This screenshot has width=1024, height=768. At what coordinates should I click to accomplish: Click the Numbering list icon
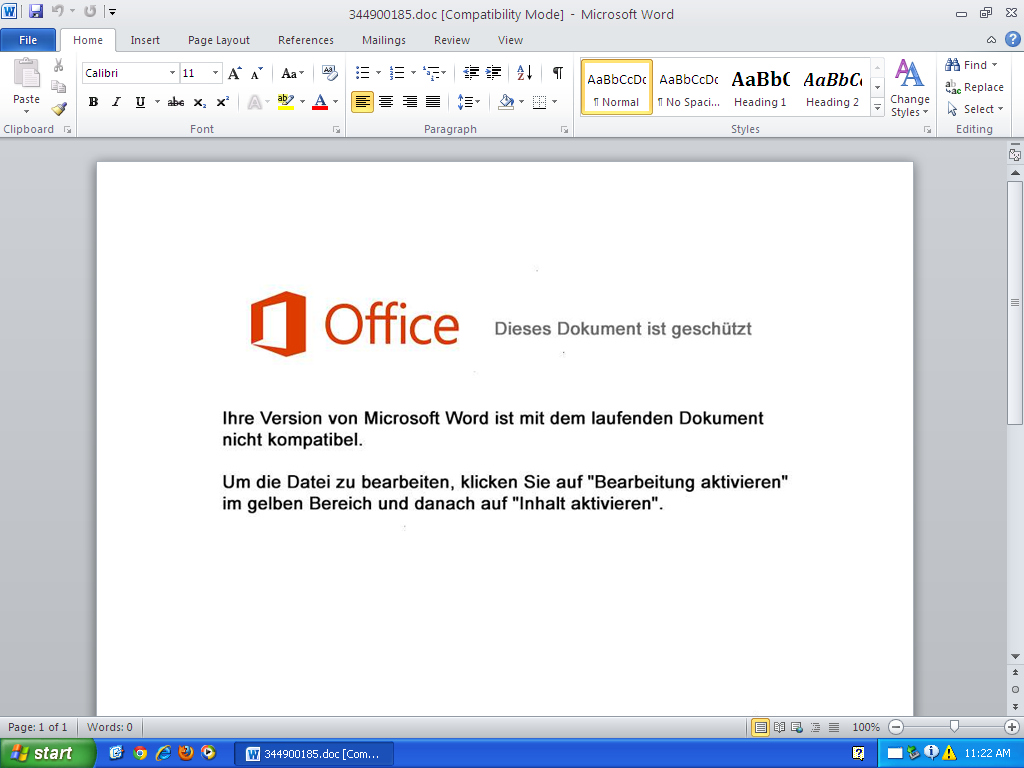(x=396, y=72)
